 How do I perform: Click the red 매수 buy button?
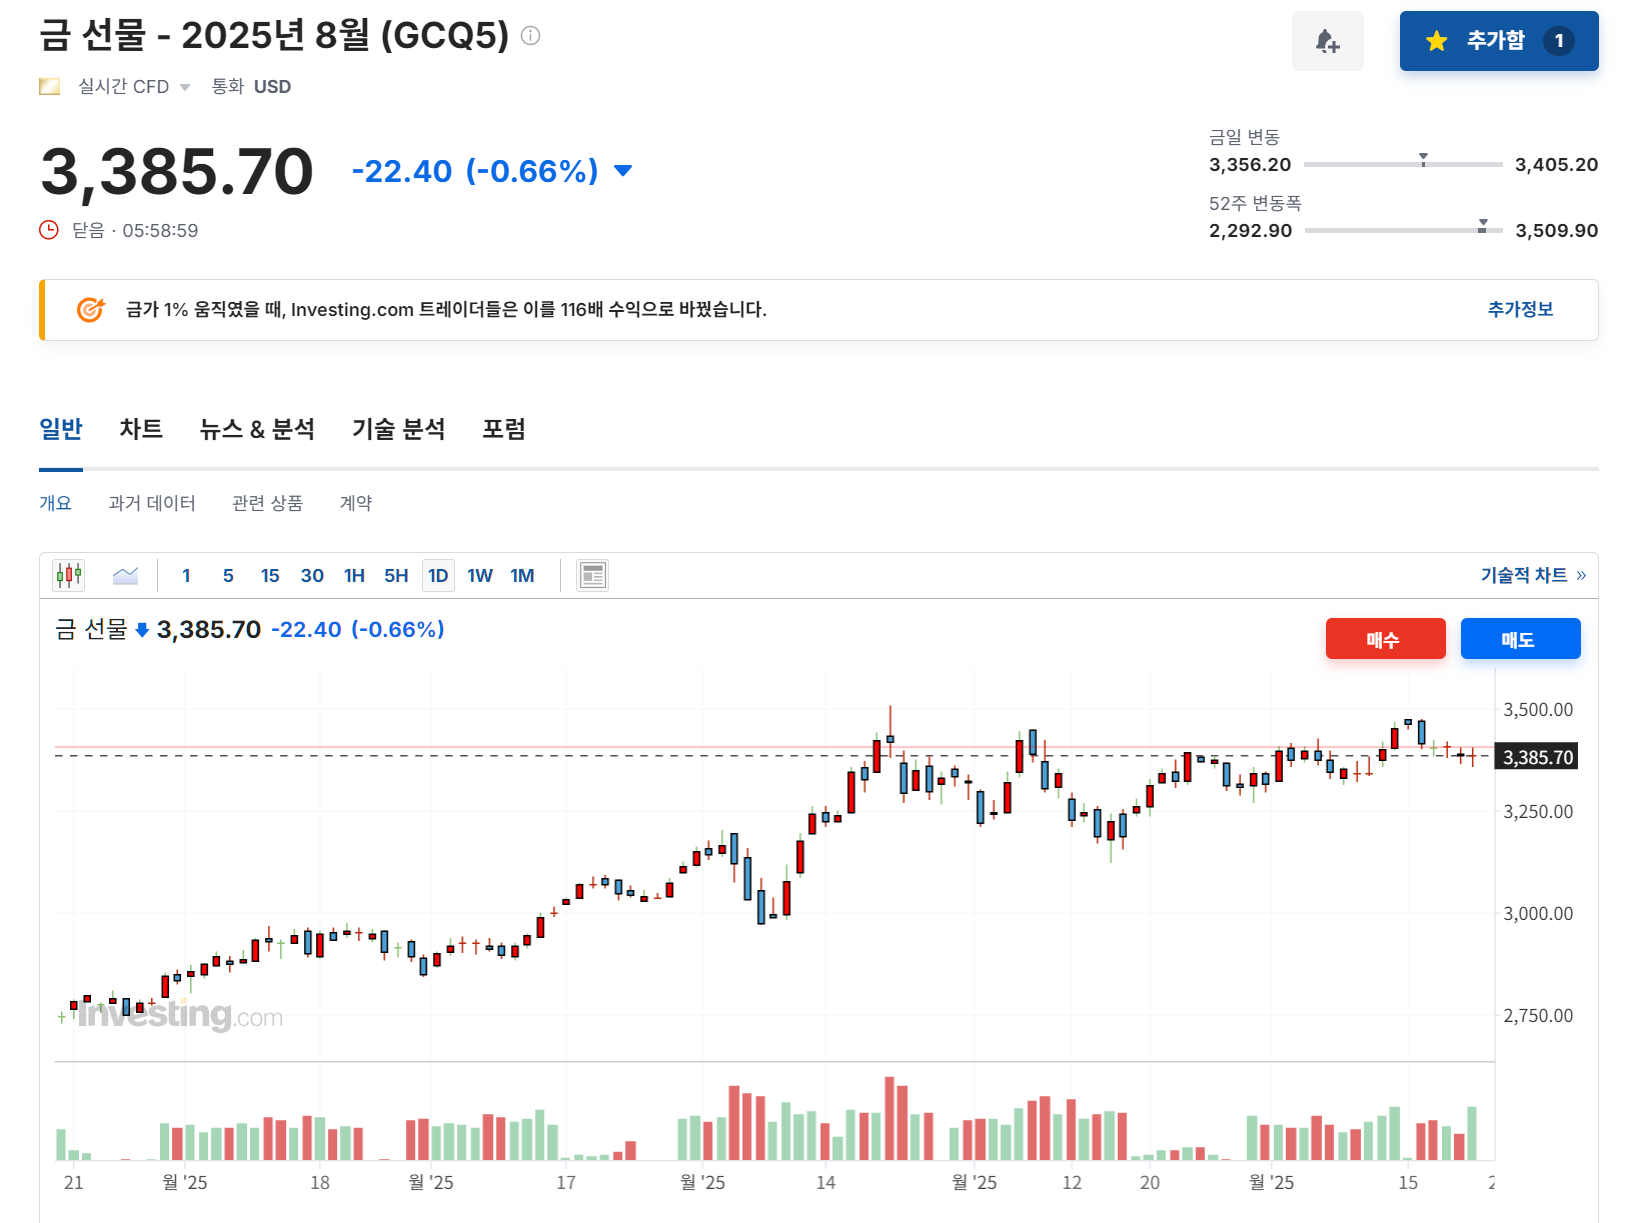(1385, 638)
